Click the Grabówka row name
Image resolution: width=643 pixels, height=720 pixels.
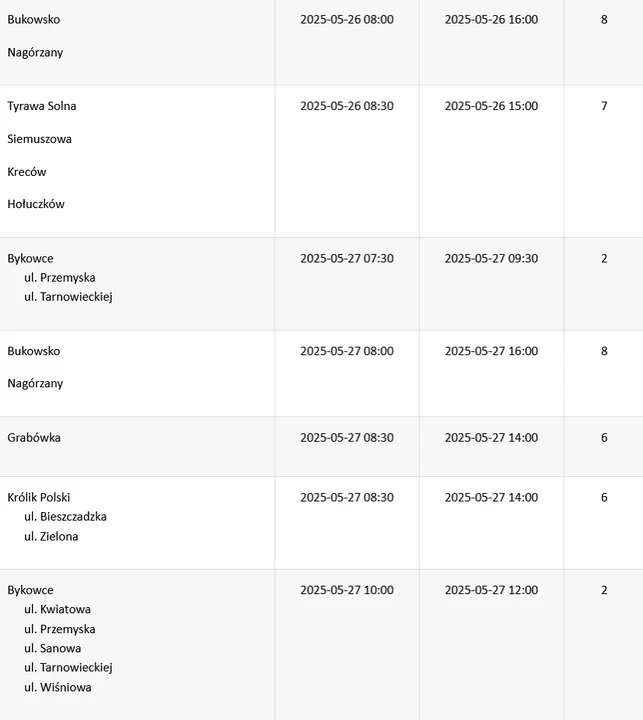coord(34,438)
